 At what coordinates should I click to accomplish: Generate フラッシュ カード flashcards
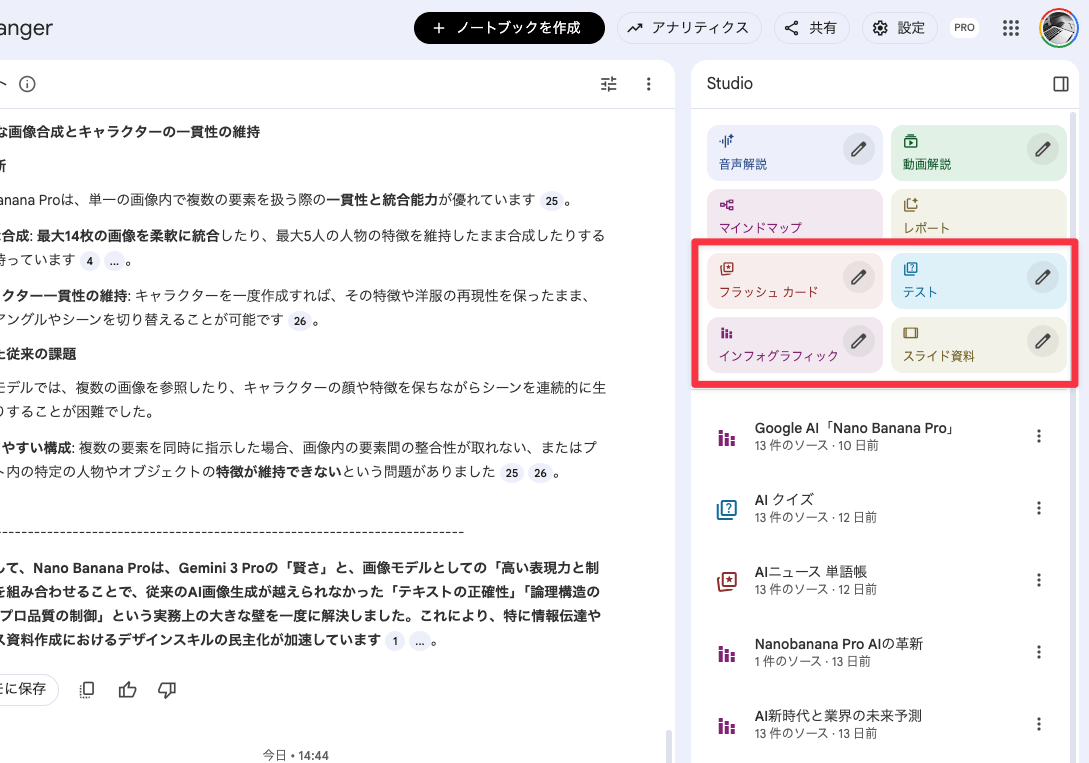click(x=770, y=280)
